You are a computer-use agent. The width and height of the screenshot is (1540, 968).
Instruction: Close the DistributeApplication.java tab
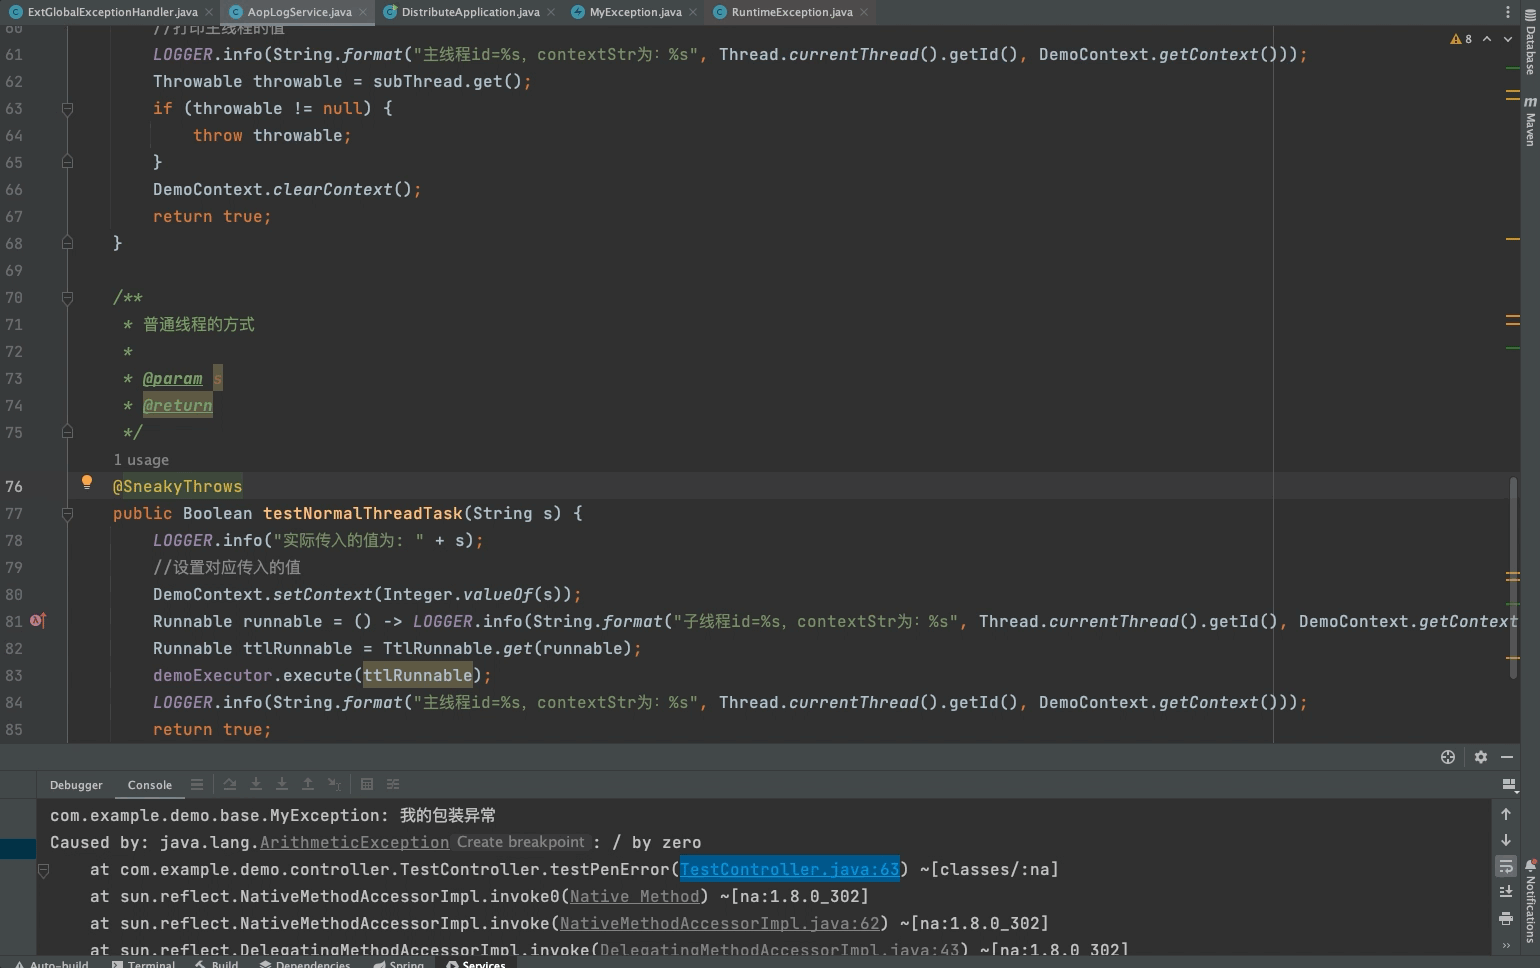[551, 12]
